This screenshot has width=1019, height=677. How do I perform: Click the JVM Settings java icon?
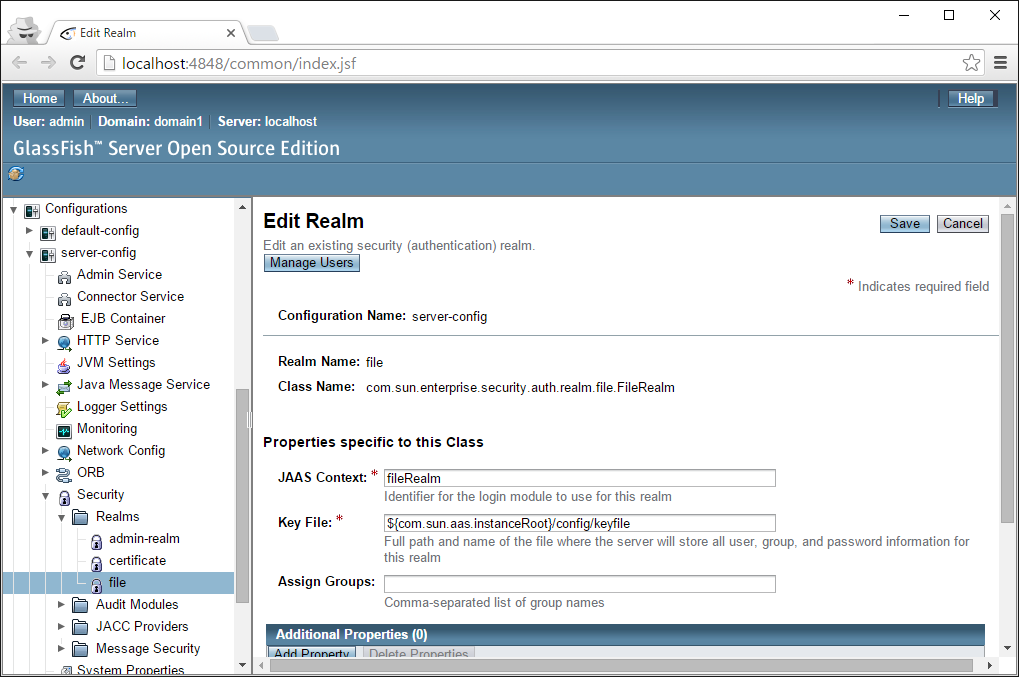64,364
